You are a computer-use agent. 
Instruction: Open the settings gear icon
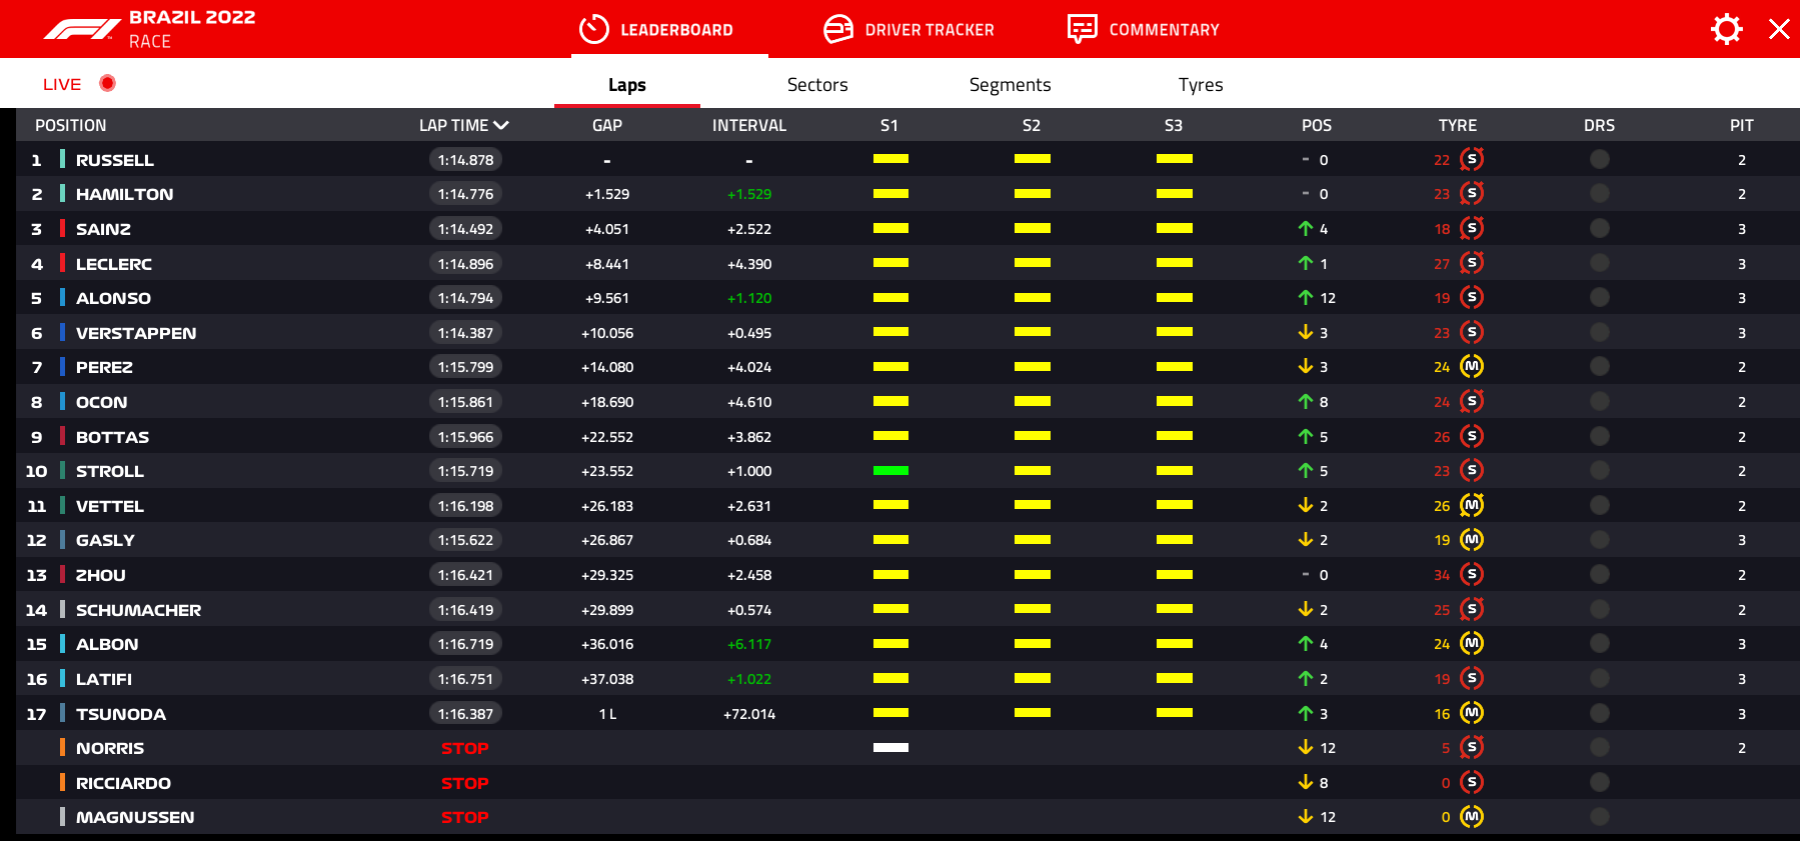1726,29
